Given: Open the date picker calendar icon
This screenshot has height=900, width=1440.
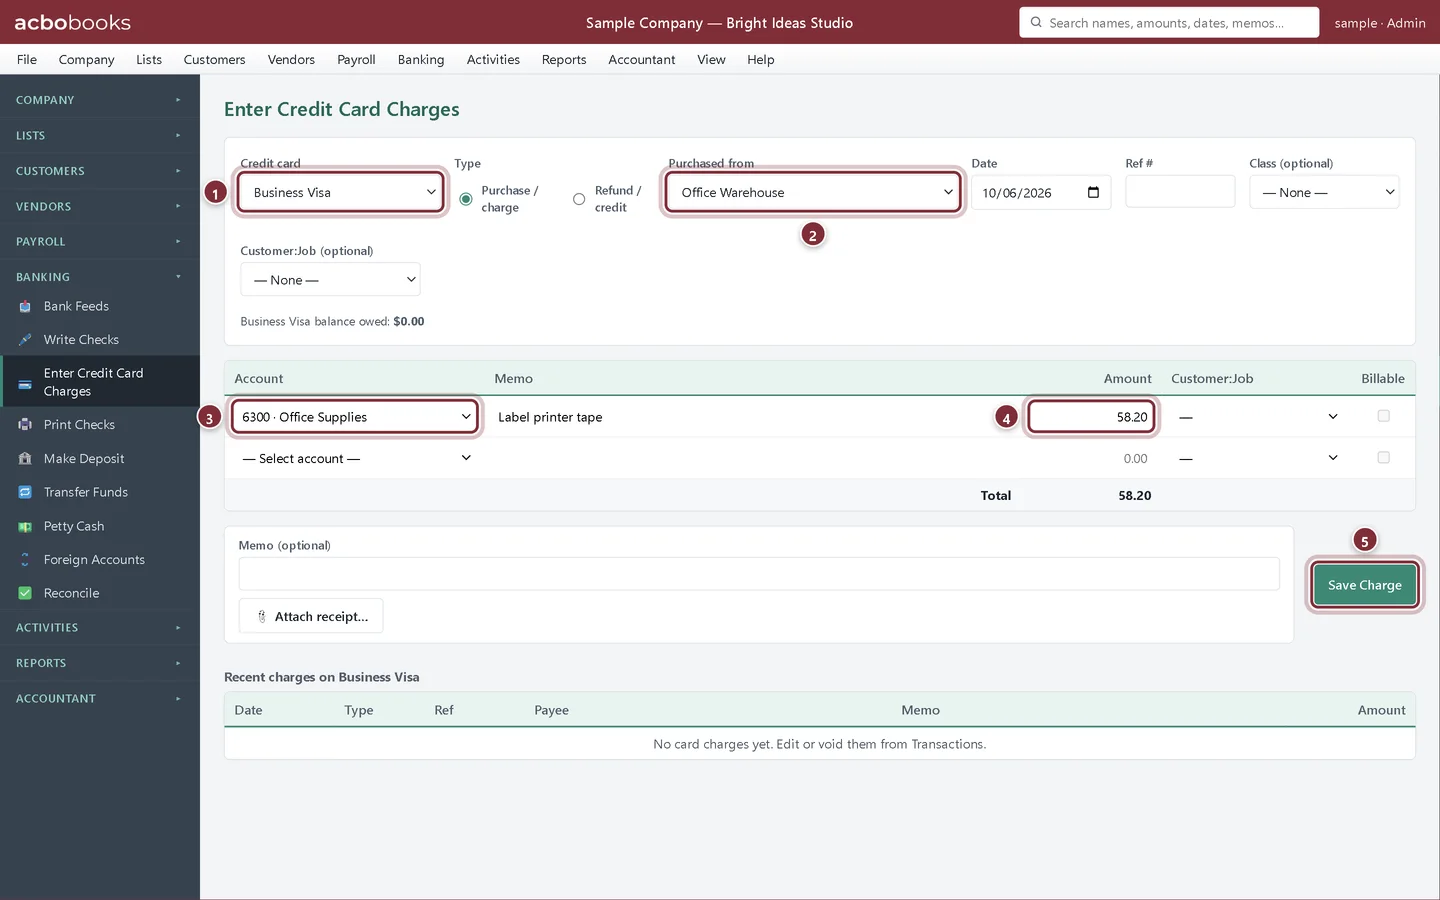Looking at the screenshot, I should tap(1093, 192).
